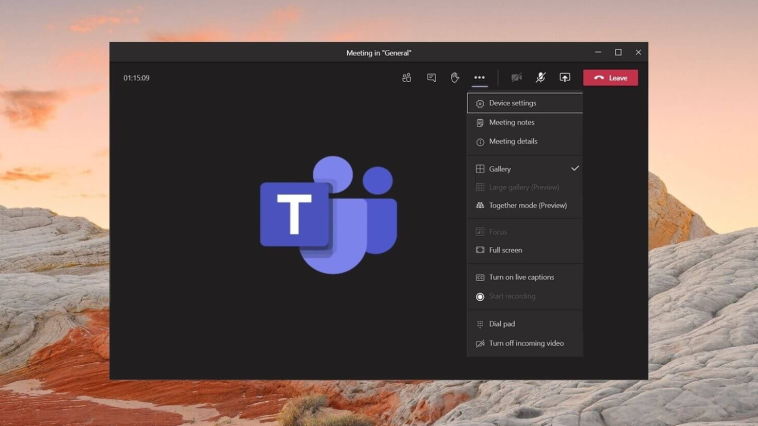
Task: Select the Dial pad grid icon
Action: point(480,324)
